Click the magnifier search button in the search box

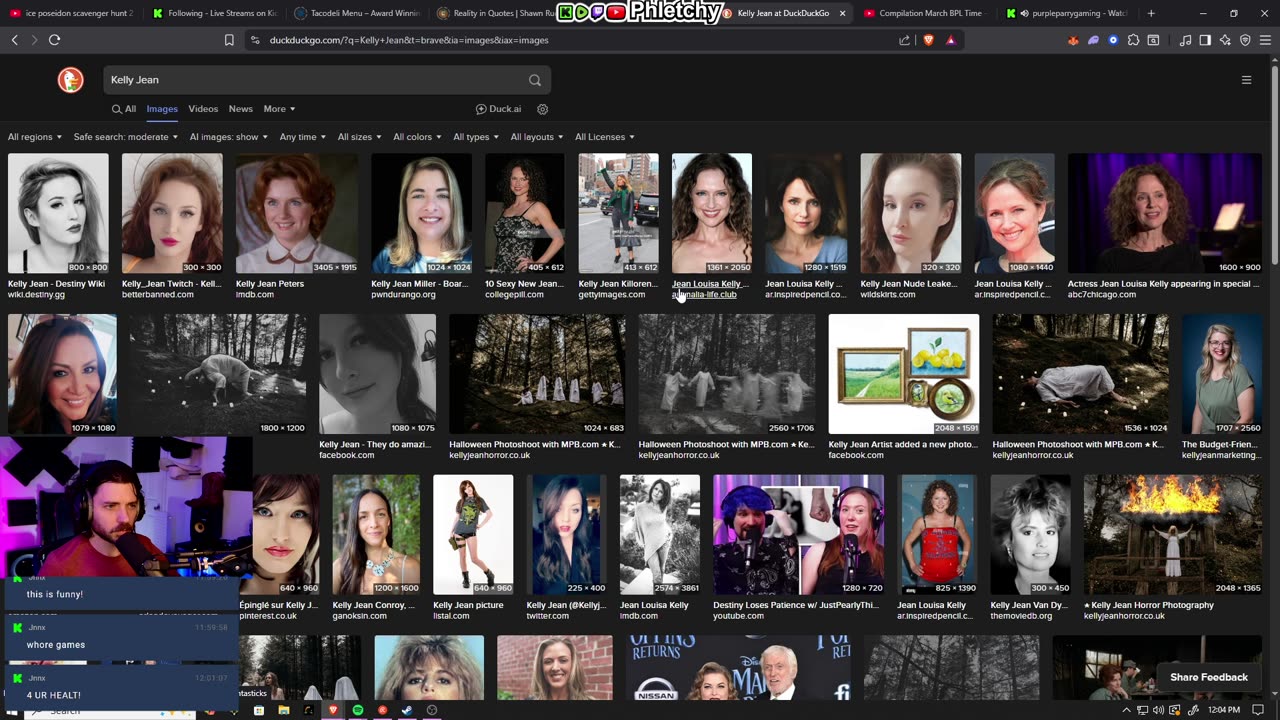[x=535, y=80]
